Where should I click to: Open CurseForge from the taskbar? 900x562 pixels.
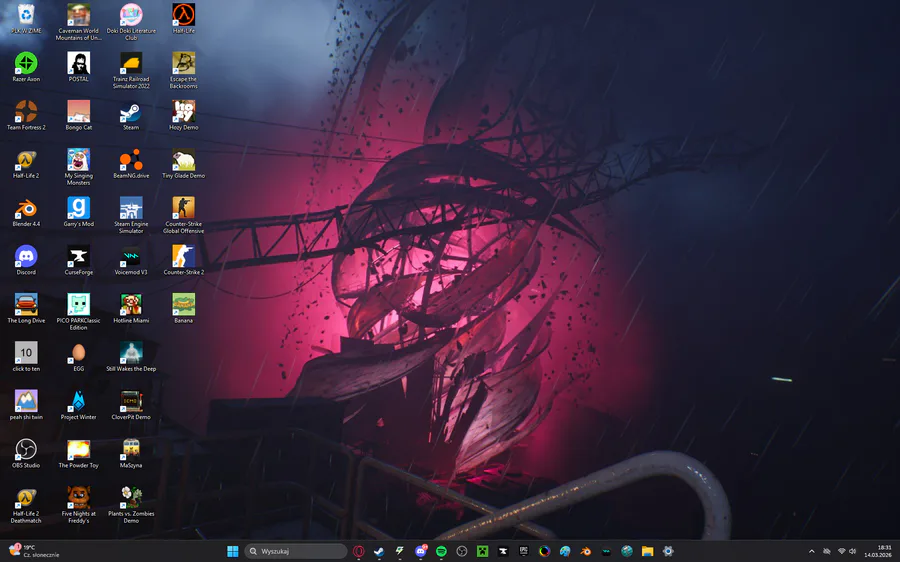click(503, 551)
